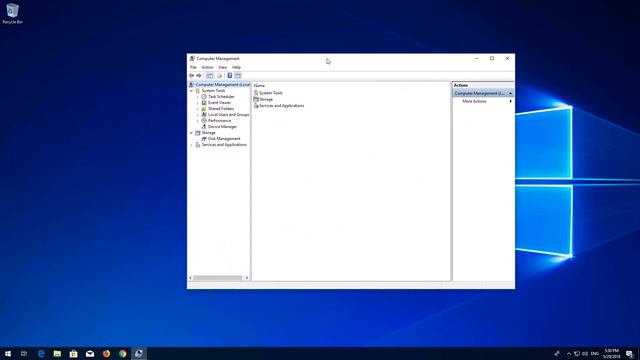640x360 pixels.
Task: Click tree scrollbar left arrow
Action: coord(190,278)
